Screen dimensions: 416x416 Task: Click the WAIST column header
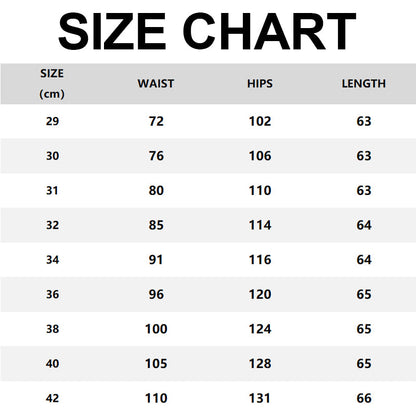click(x=156, y=83)
